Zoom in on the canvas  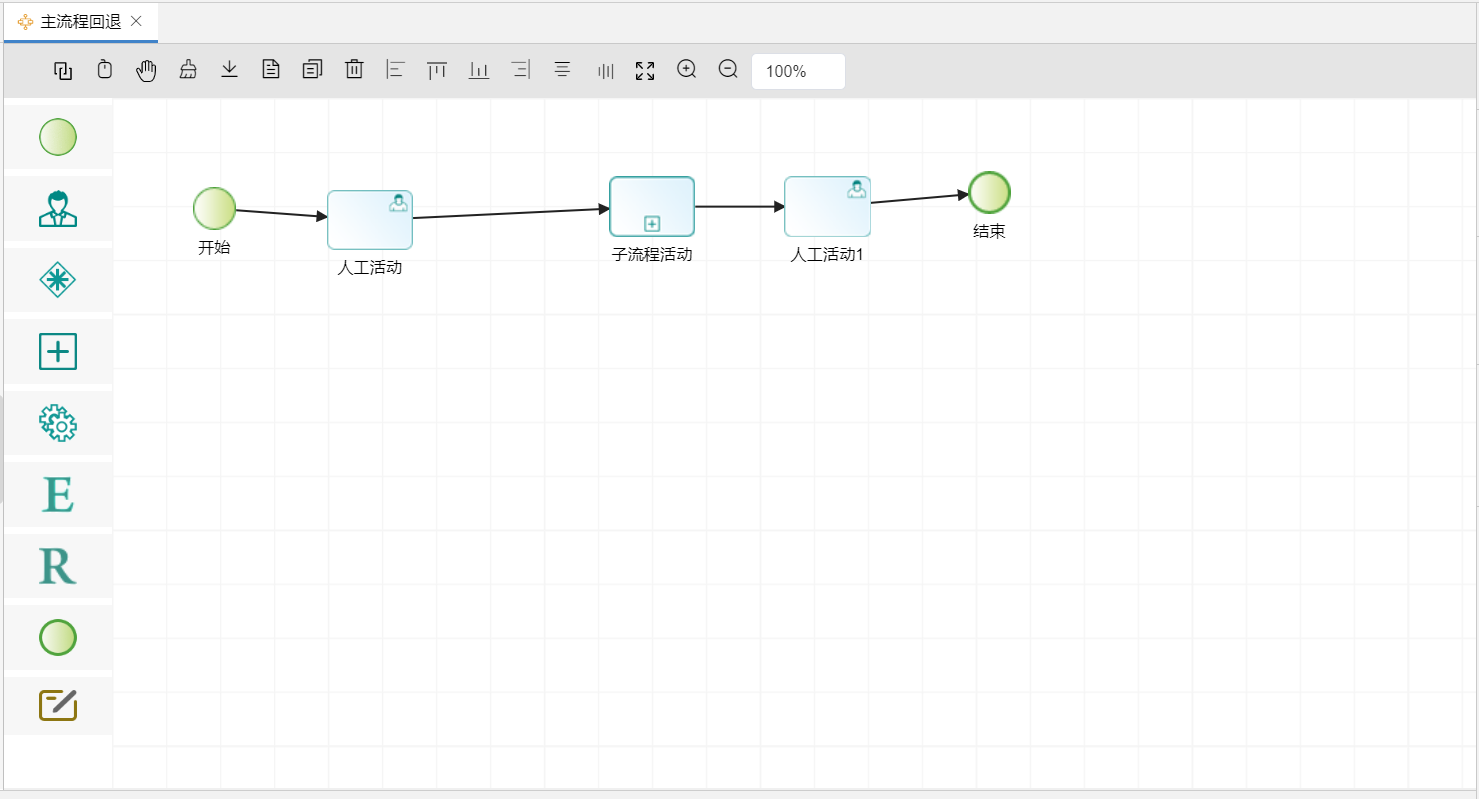pos(686,70)
